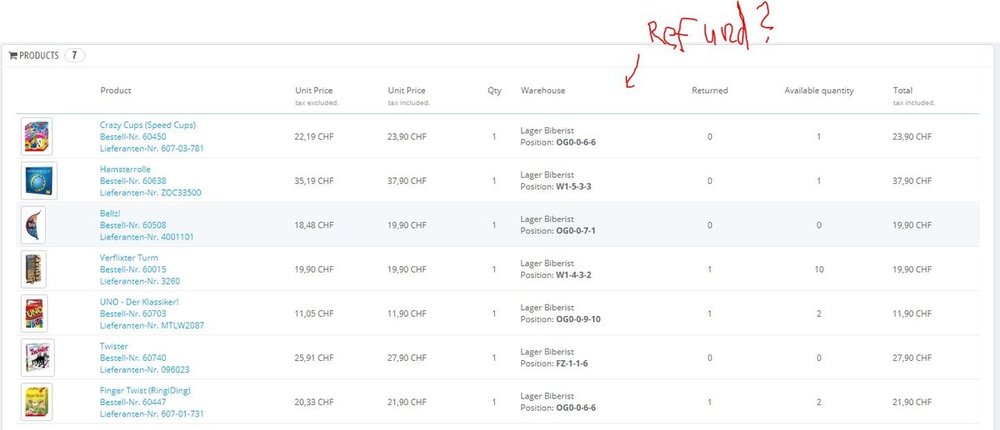Open the Verflixter Turm product link

[129, 257]
